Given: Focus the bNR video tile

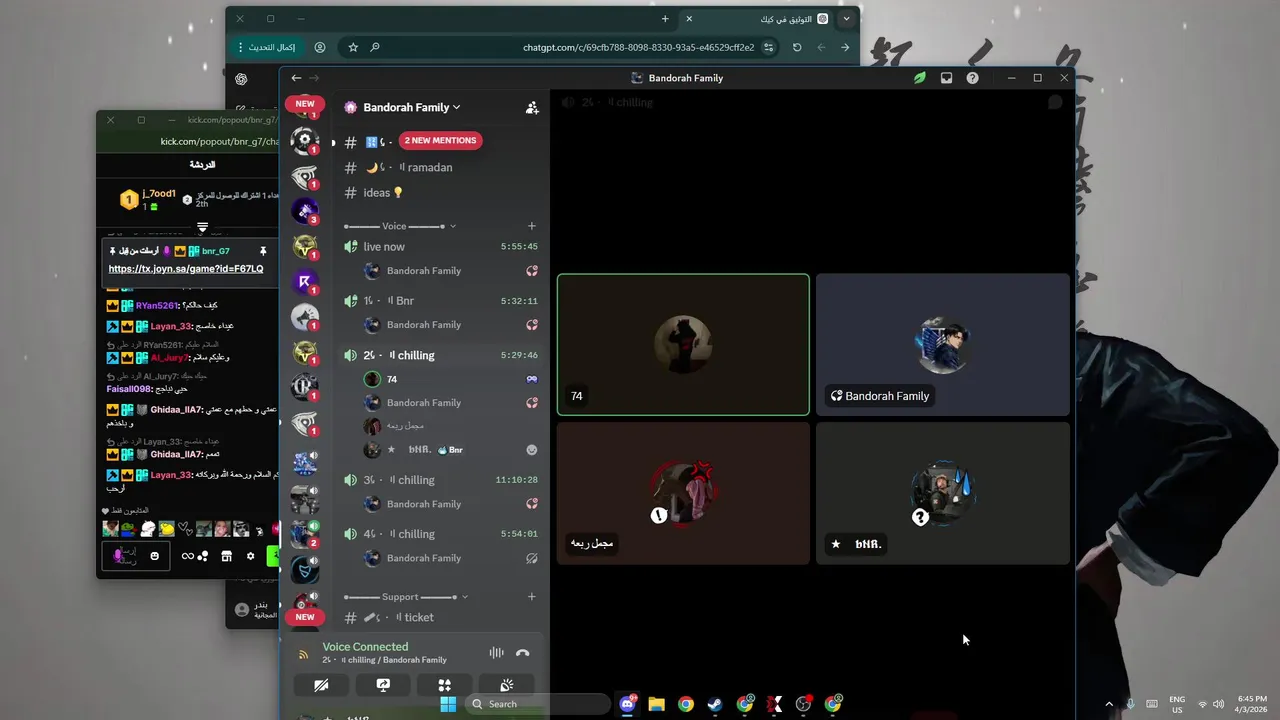Looking at the screenshot, I should pyautogui.click(x=943, y=493).
